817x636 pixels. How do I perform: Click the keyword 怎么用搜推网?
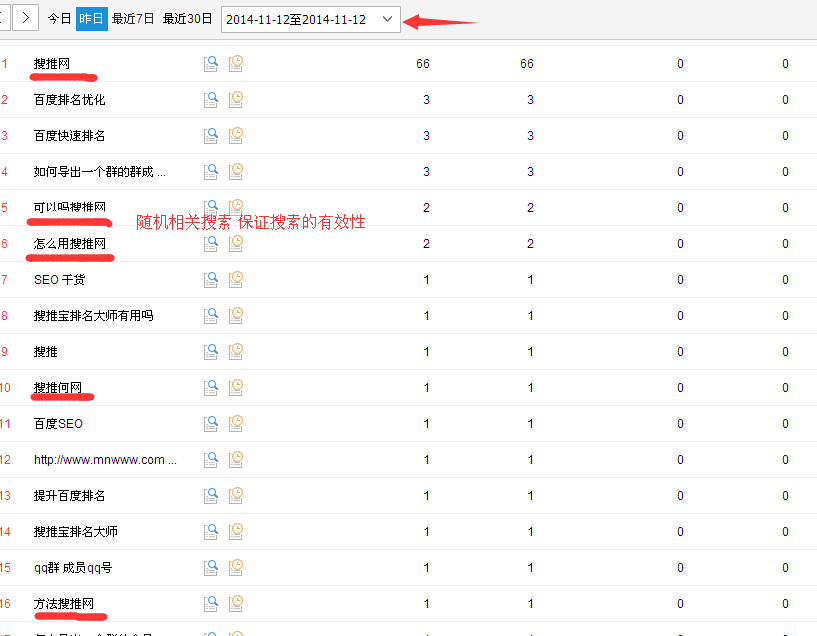69,244
